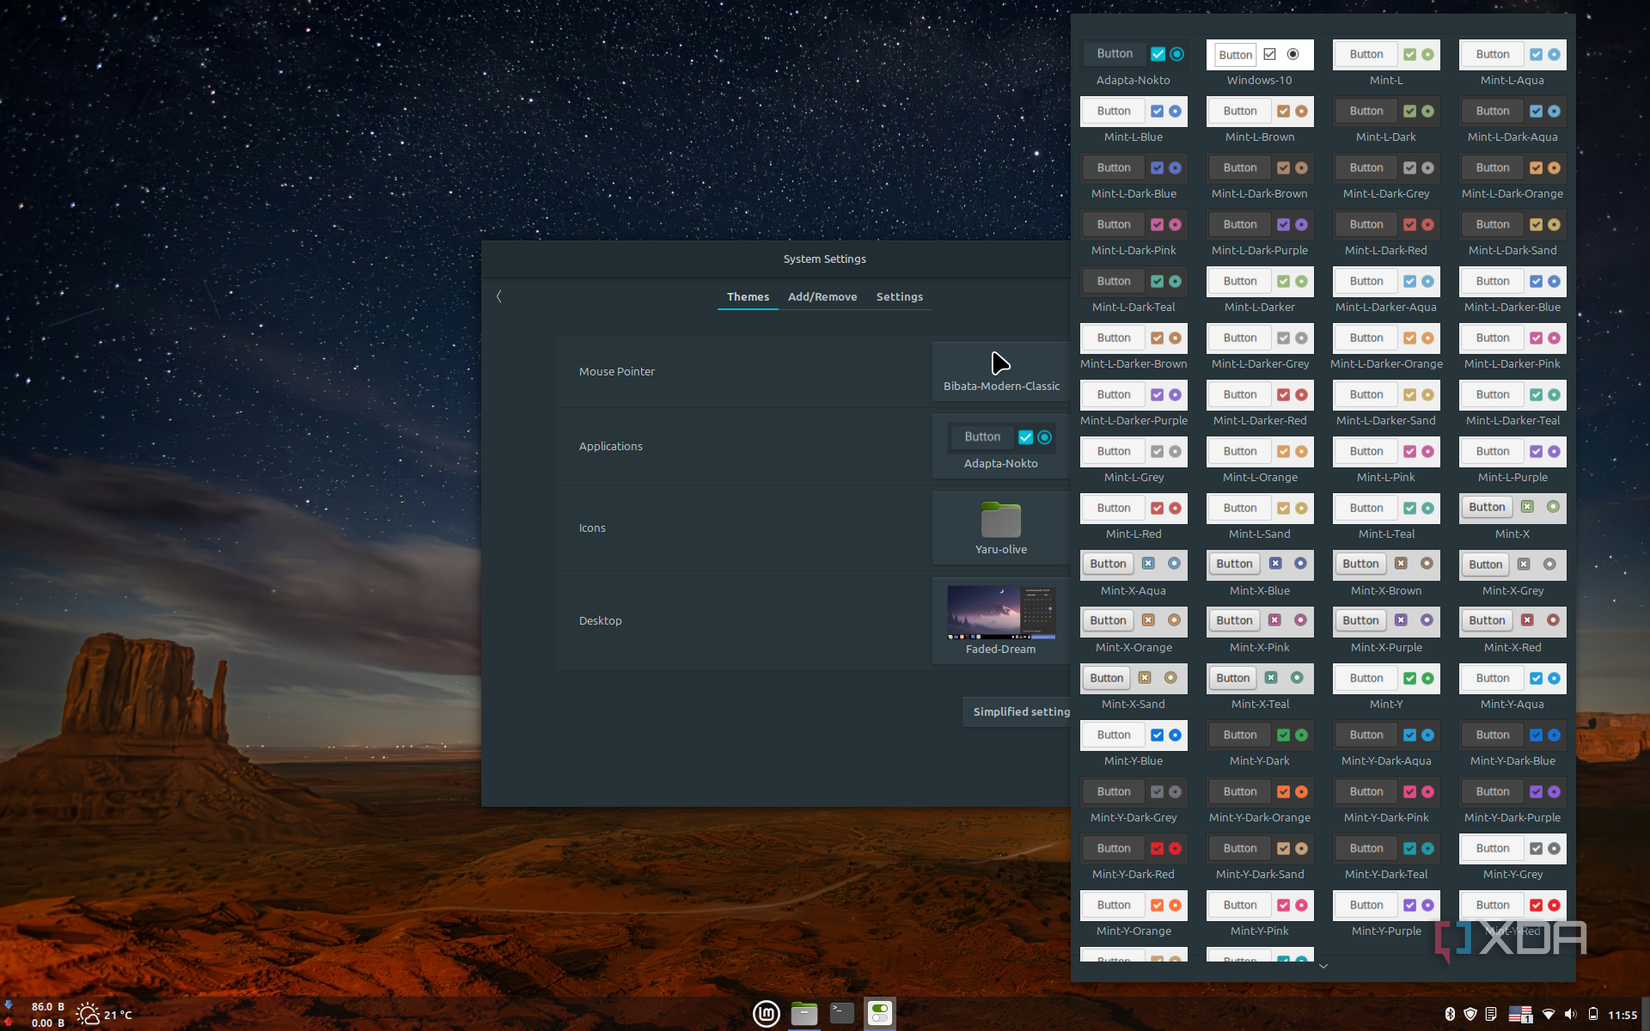Open the Settings tab
The width and height of the screenshot is (1650, 1031).
coord(899,296)
